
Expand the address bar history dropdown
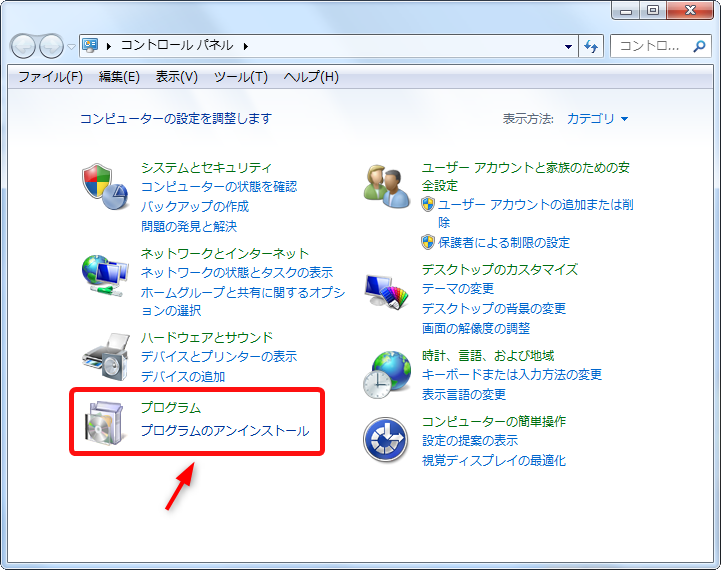click(568, 46)
